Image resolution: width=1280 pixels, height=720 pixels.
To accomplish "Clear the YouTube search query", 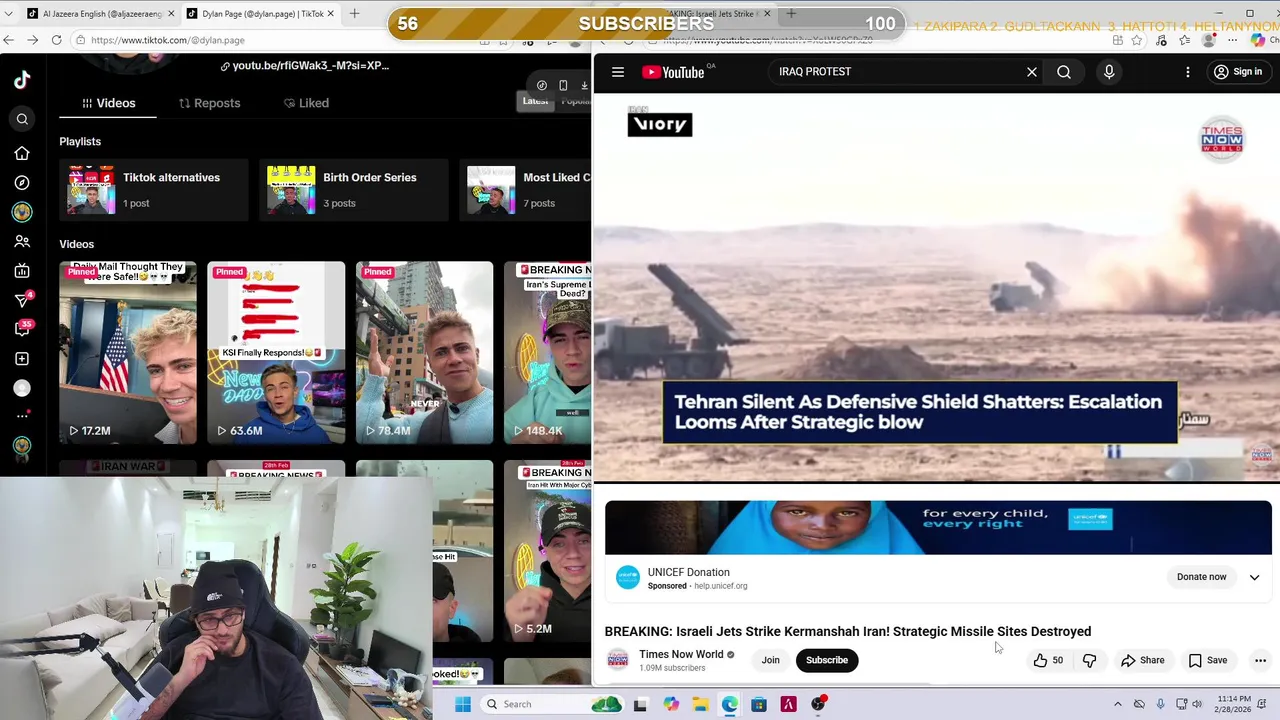I will click(1032, 72).
